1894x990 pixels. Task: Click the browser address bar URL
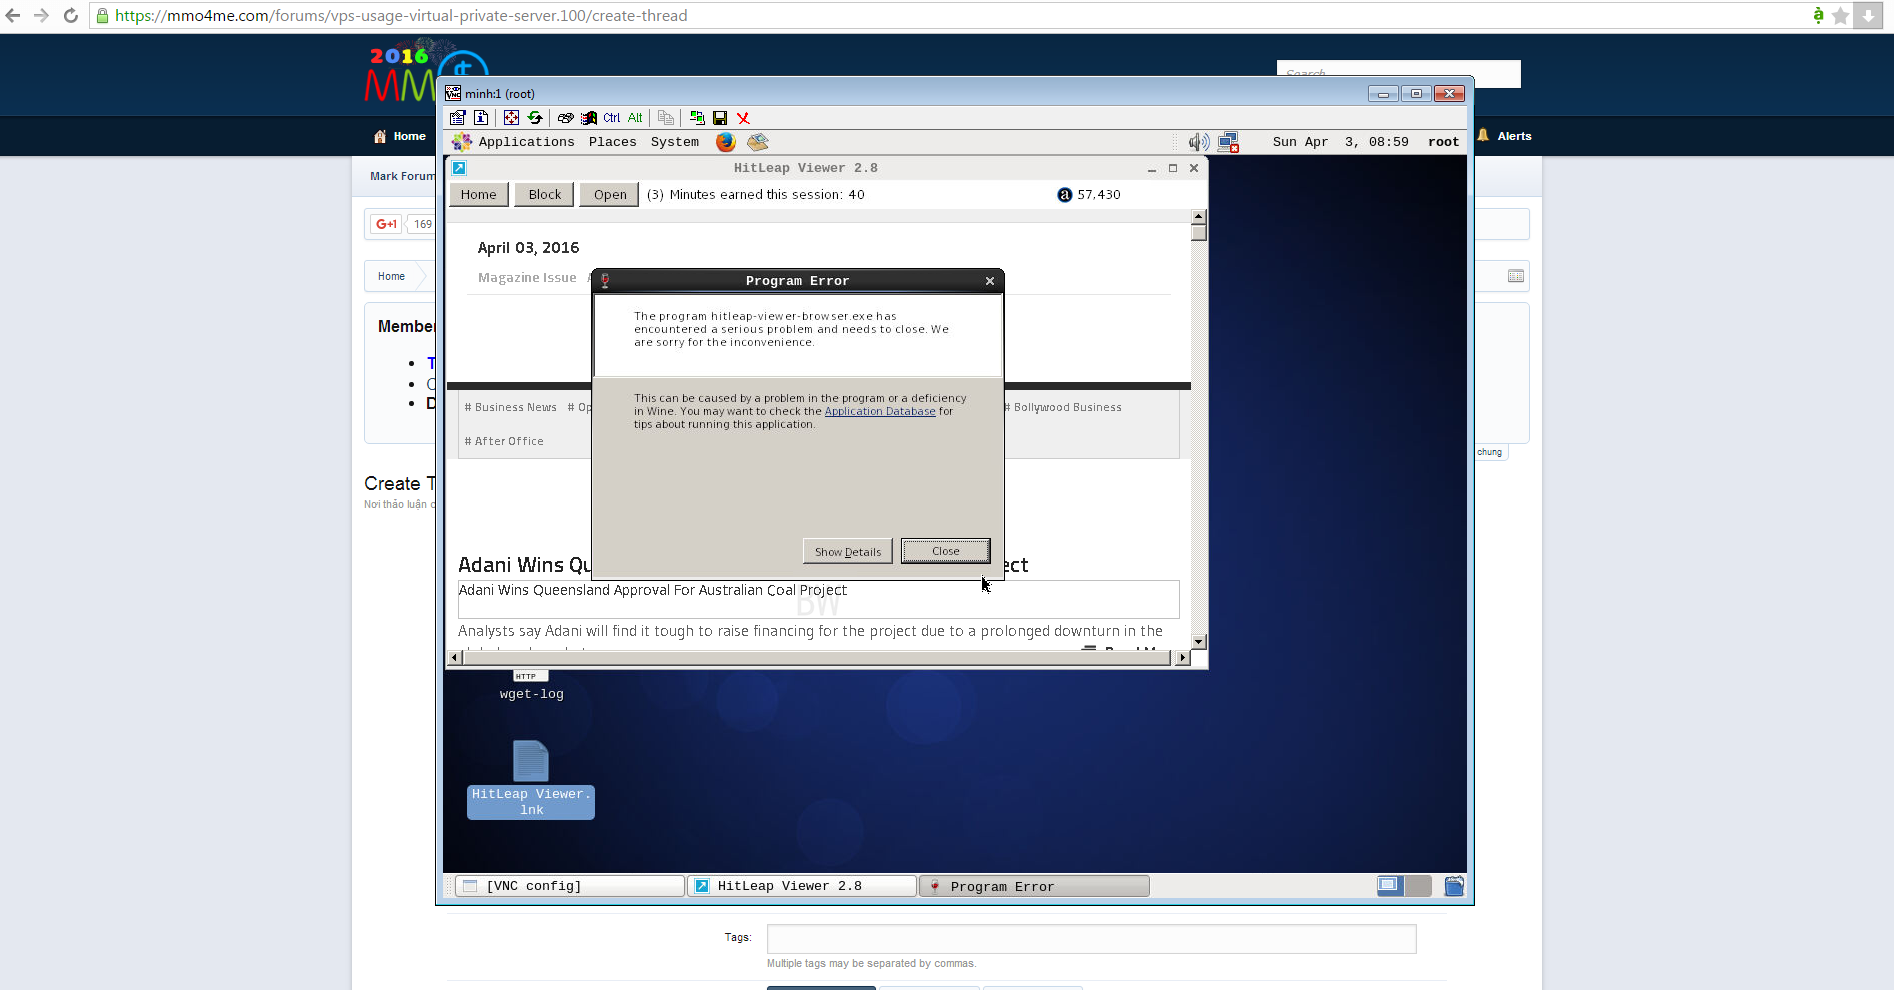click(x=401, y=16)
